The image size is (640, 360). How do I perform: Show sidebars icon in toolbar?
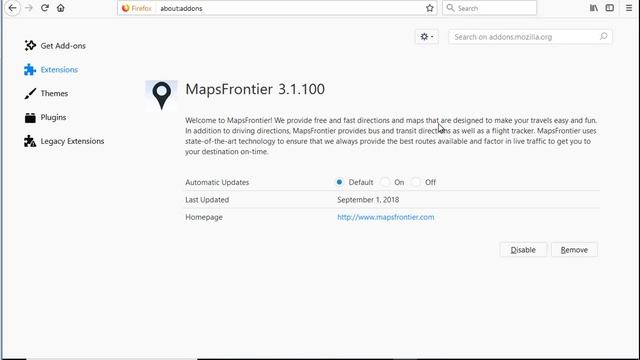(x=609, y=8)
